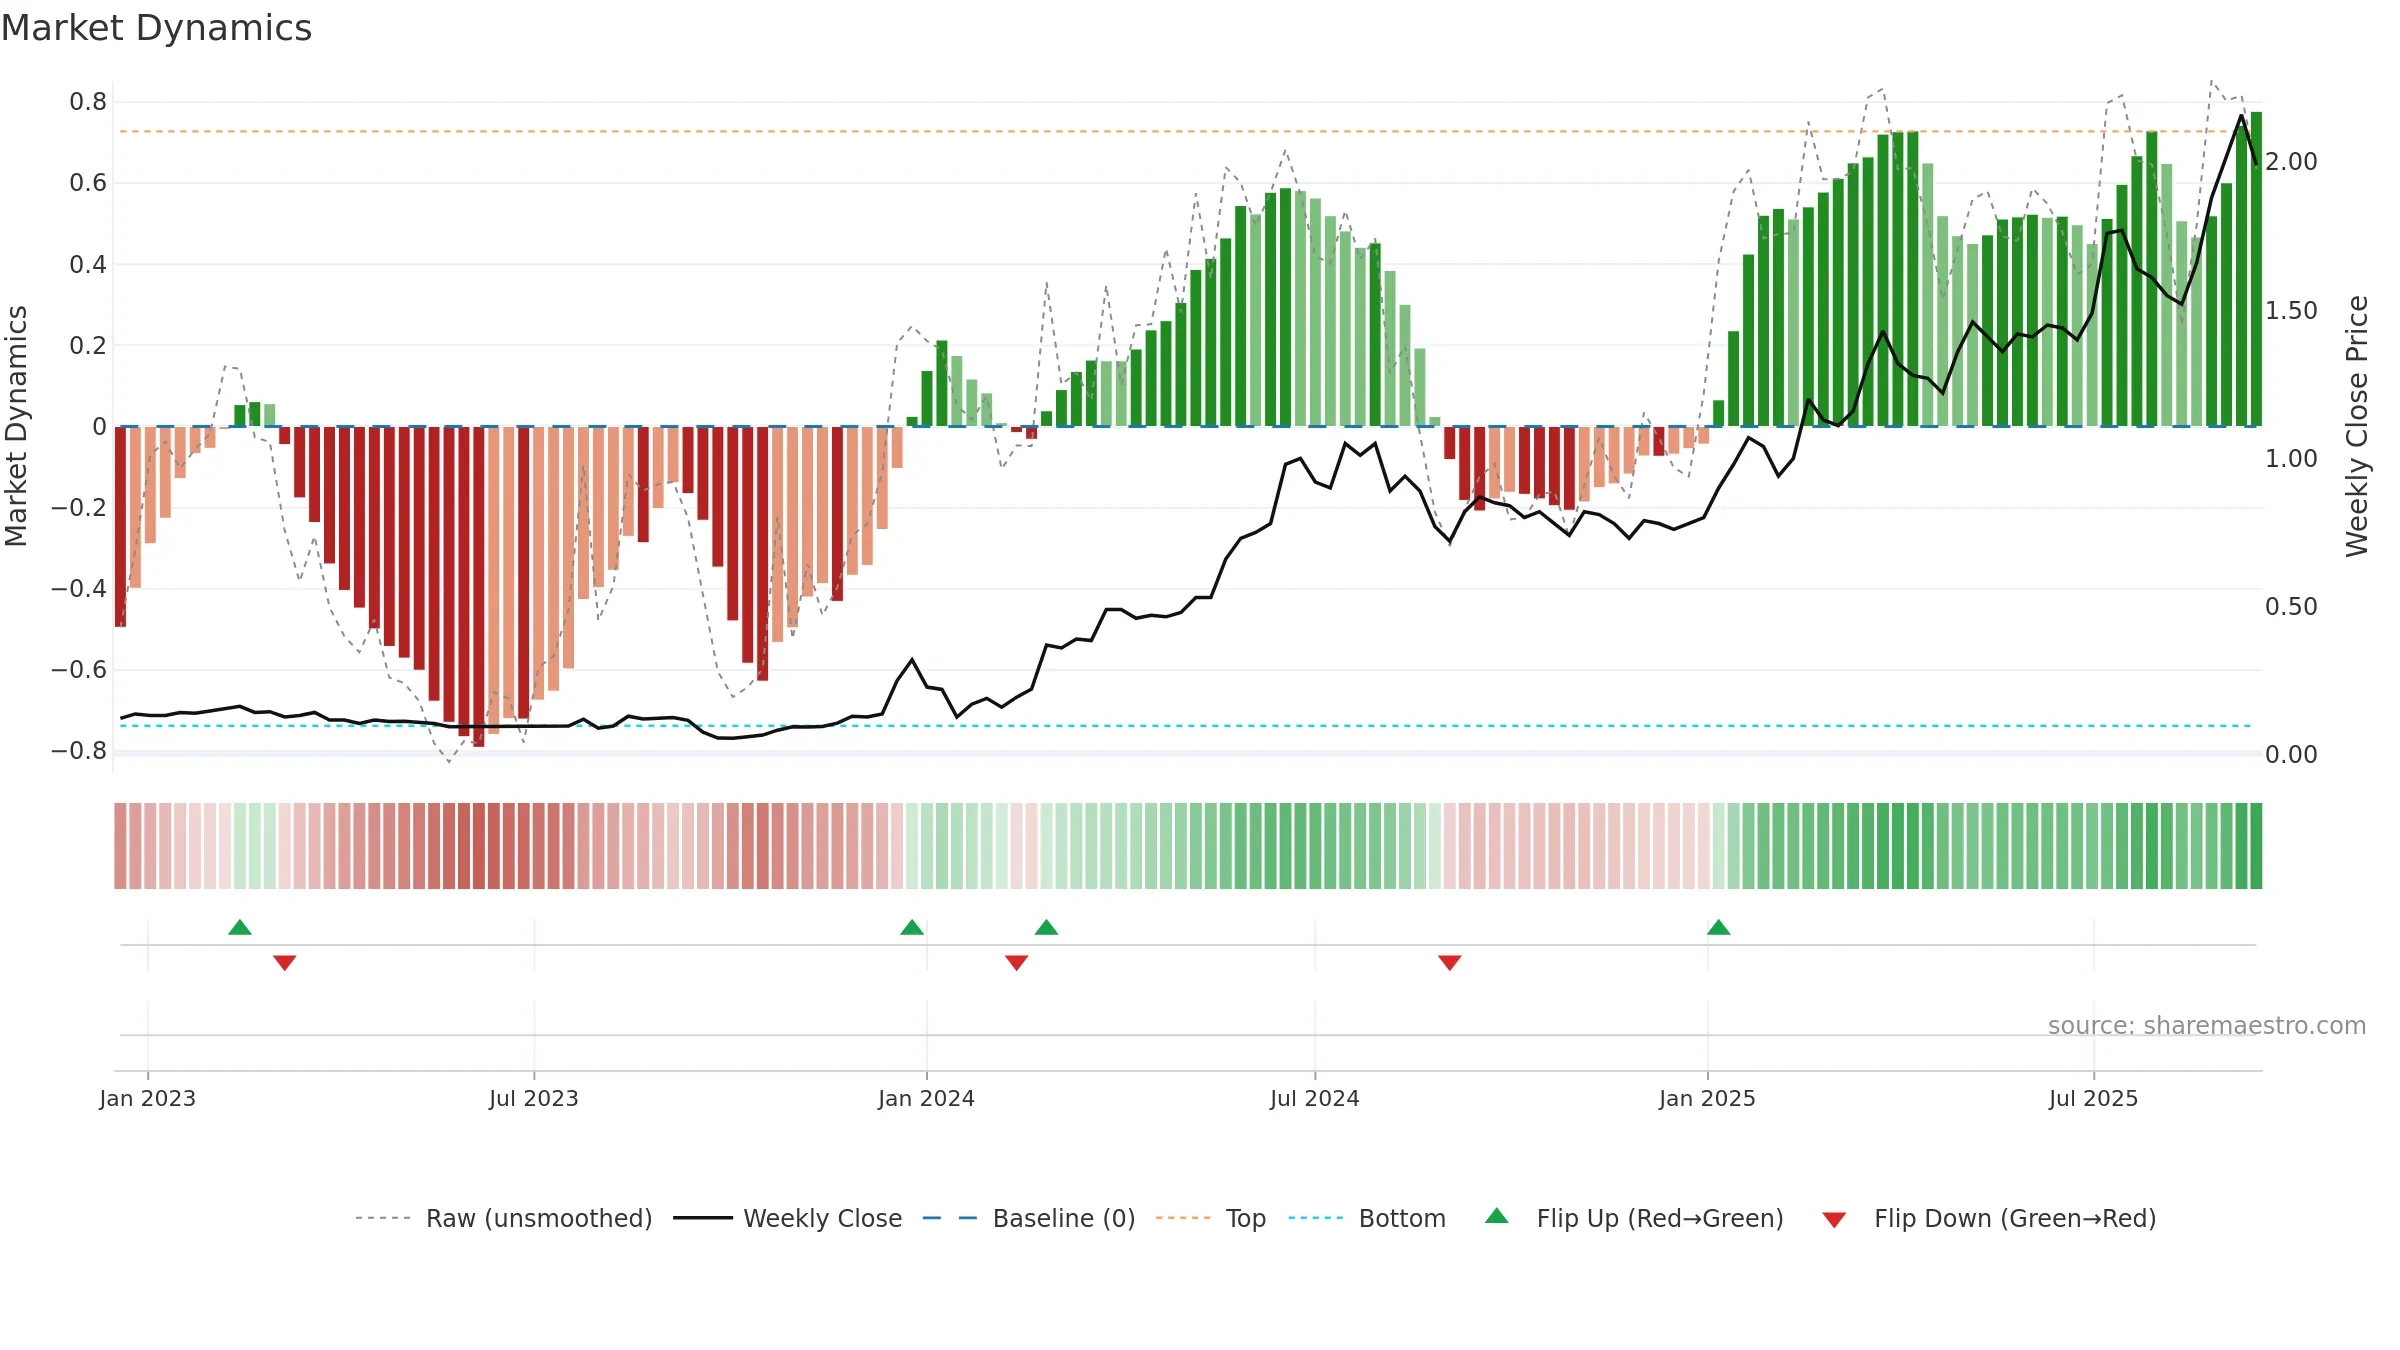Click the Jan 2025 axis label
2400x1350 pixels.
coord(1708,1098)
